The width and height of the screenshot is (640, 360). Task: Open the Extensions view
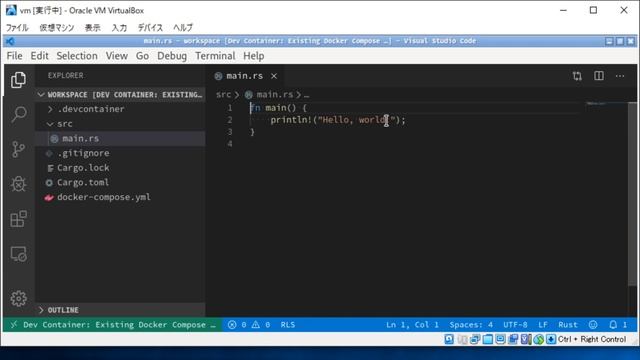18,219
